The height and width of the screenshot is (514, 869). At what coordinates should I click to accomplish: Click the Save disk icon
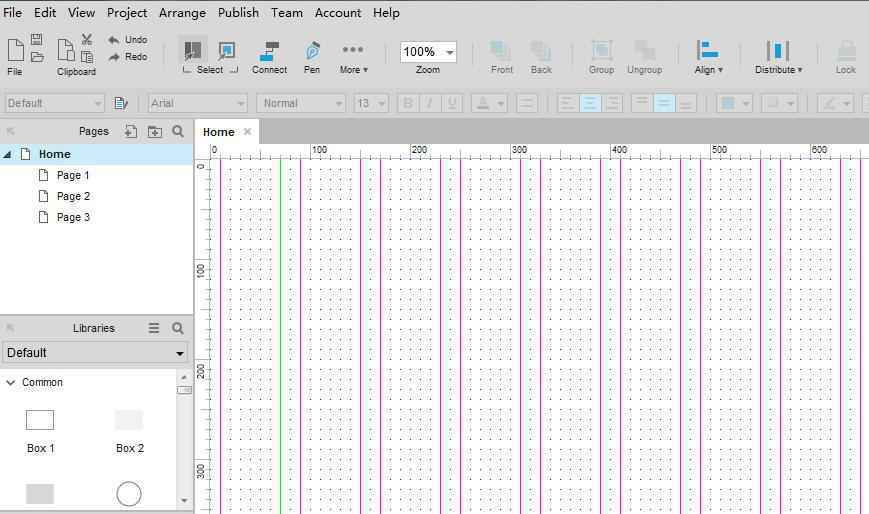pos(37,39)
